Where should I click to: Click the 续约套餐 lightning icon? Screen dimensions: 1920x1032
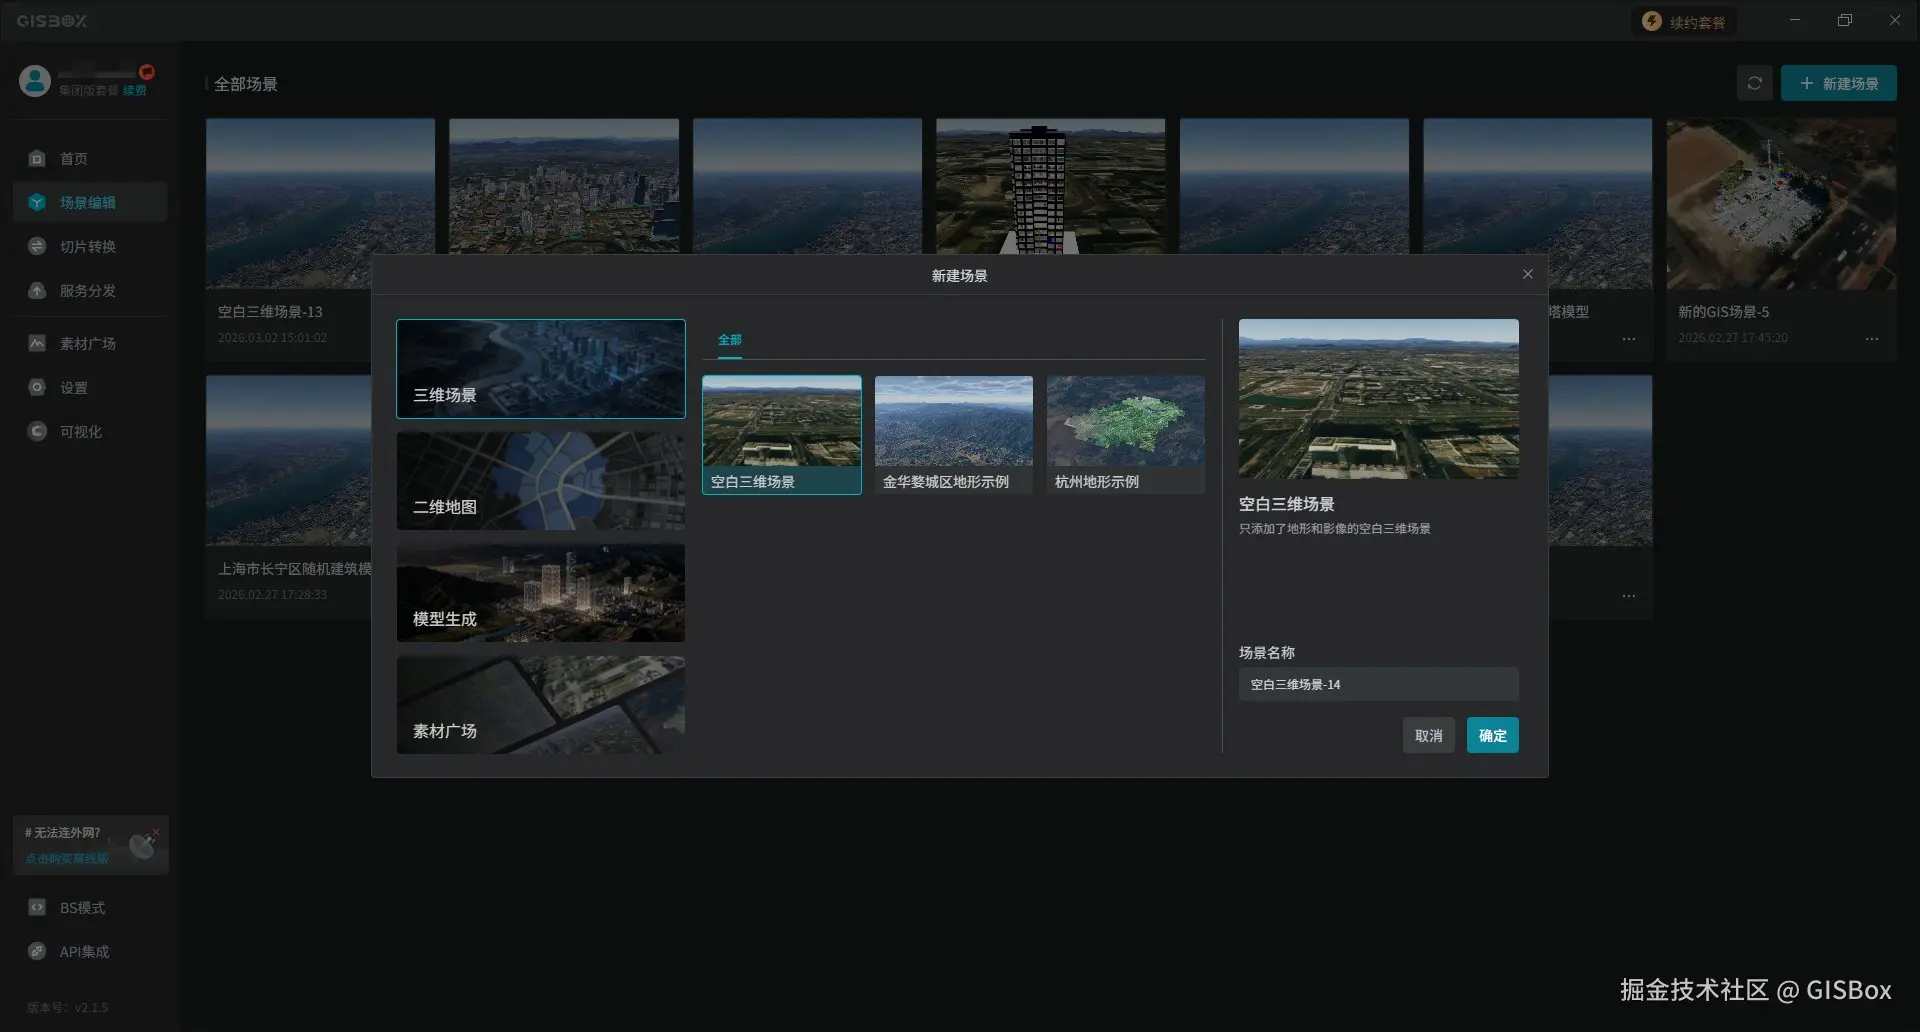point(1652,21)
